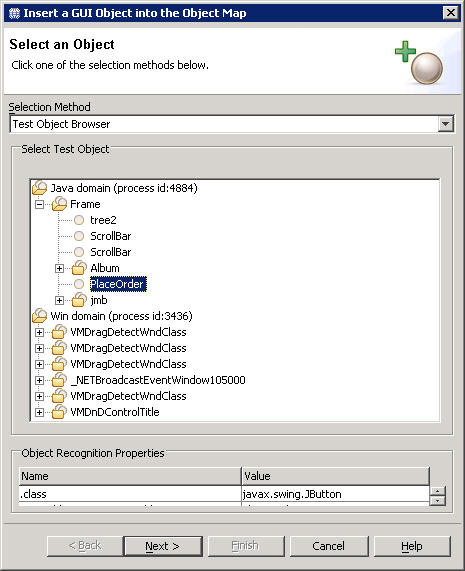This screenshot has width=465, height=571.
Task: Click the Cancel button
Action: [329, 546]
